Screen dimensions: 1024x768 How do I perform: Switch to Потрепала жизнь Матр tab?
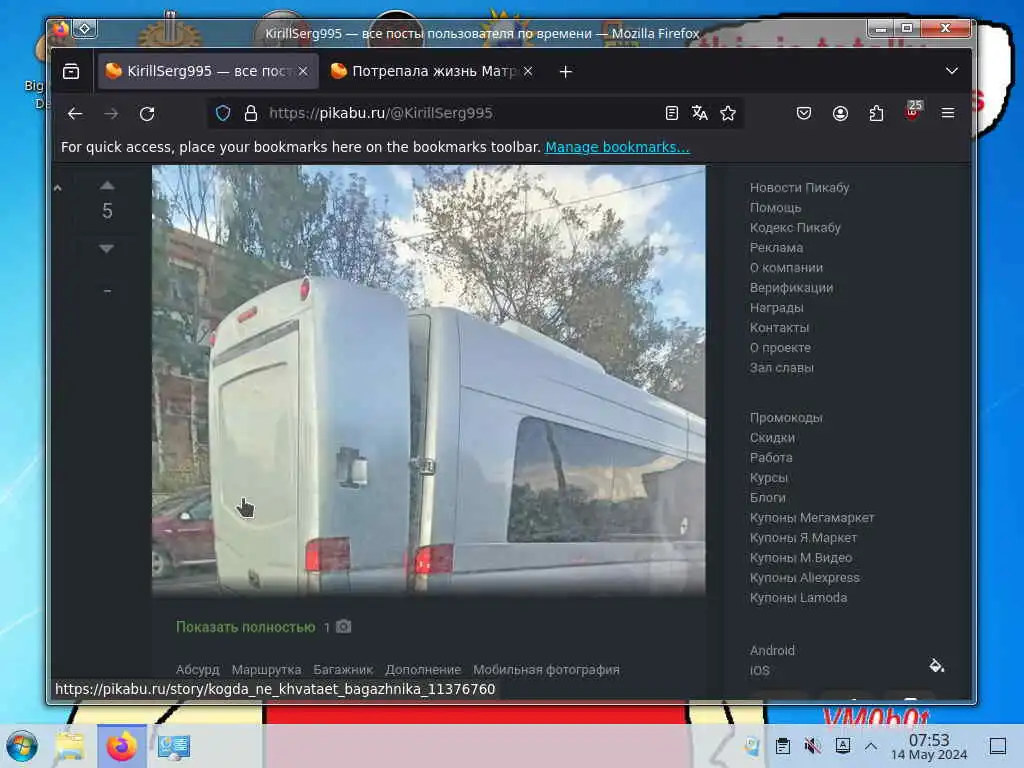[431, 71]
